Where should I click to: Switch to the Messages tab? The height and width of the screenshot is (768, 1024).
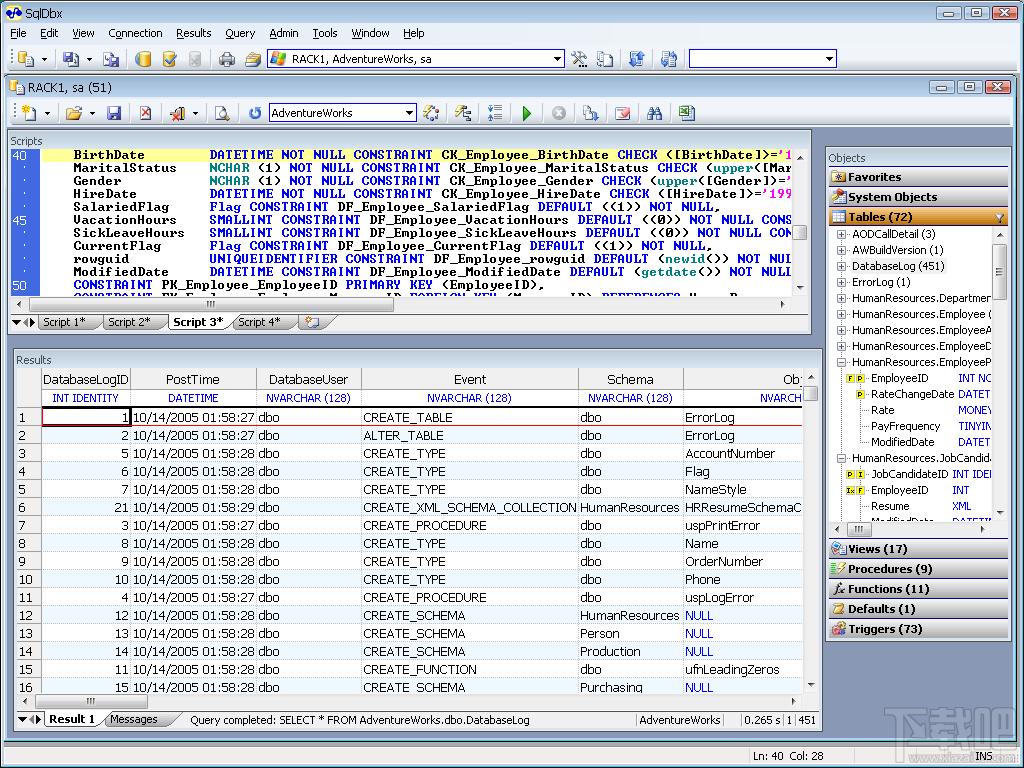click(x=134, y=719)
